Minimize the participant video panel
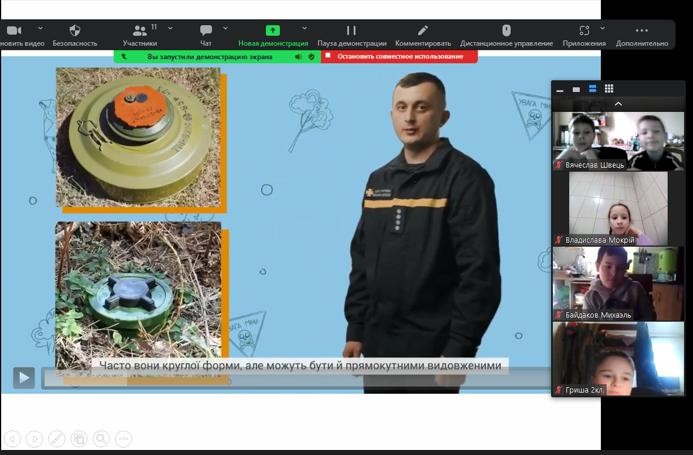The width and height of the screenshot is (693, 455). [560, 89]
